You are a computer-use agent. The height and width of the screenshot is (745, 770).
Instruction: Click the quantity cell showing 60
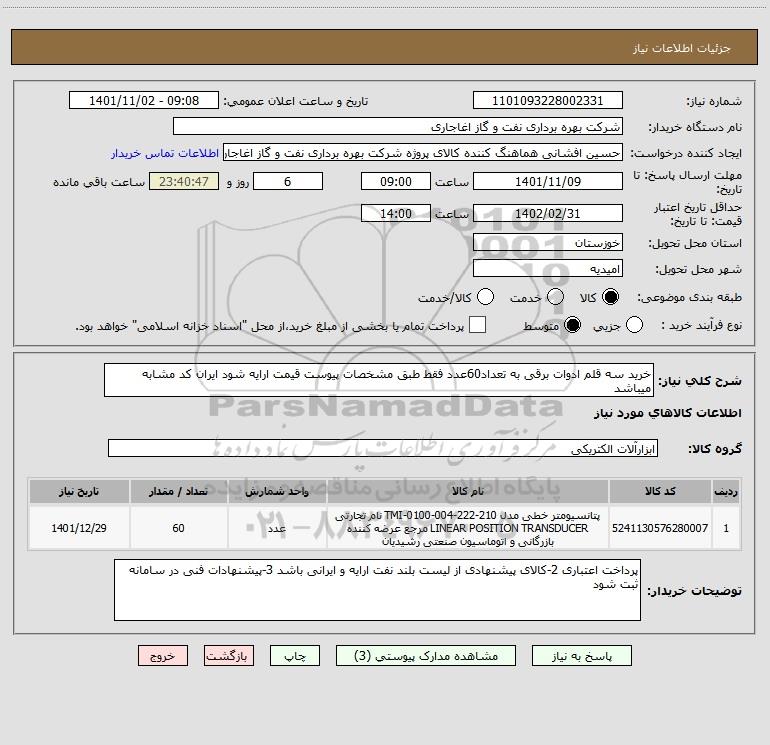point(178,528)
